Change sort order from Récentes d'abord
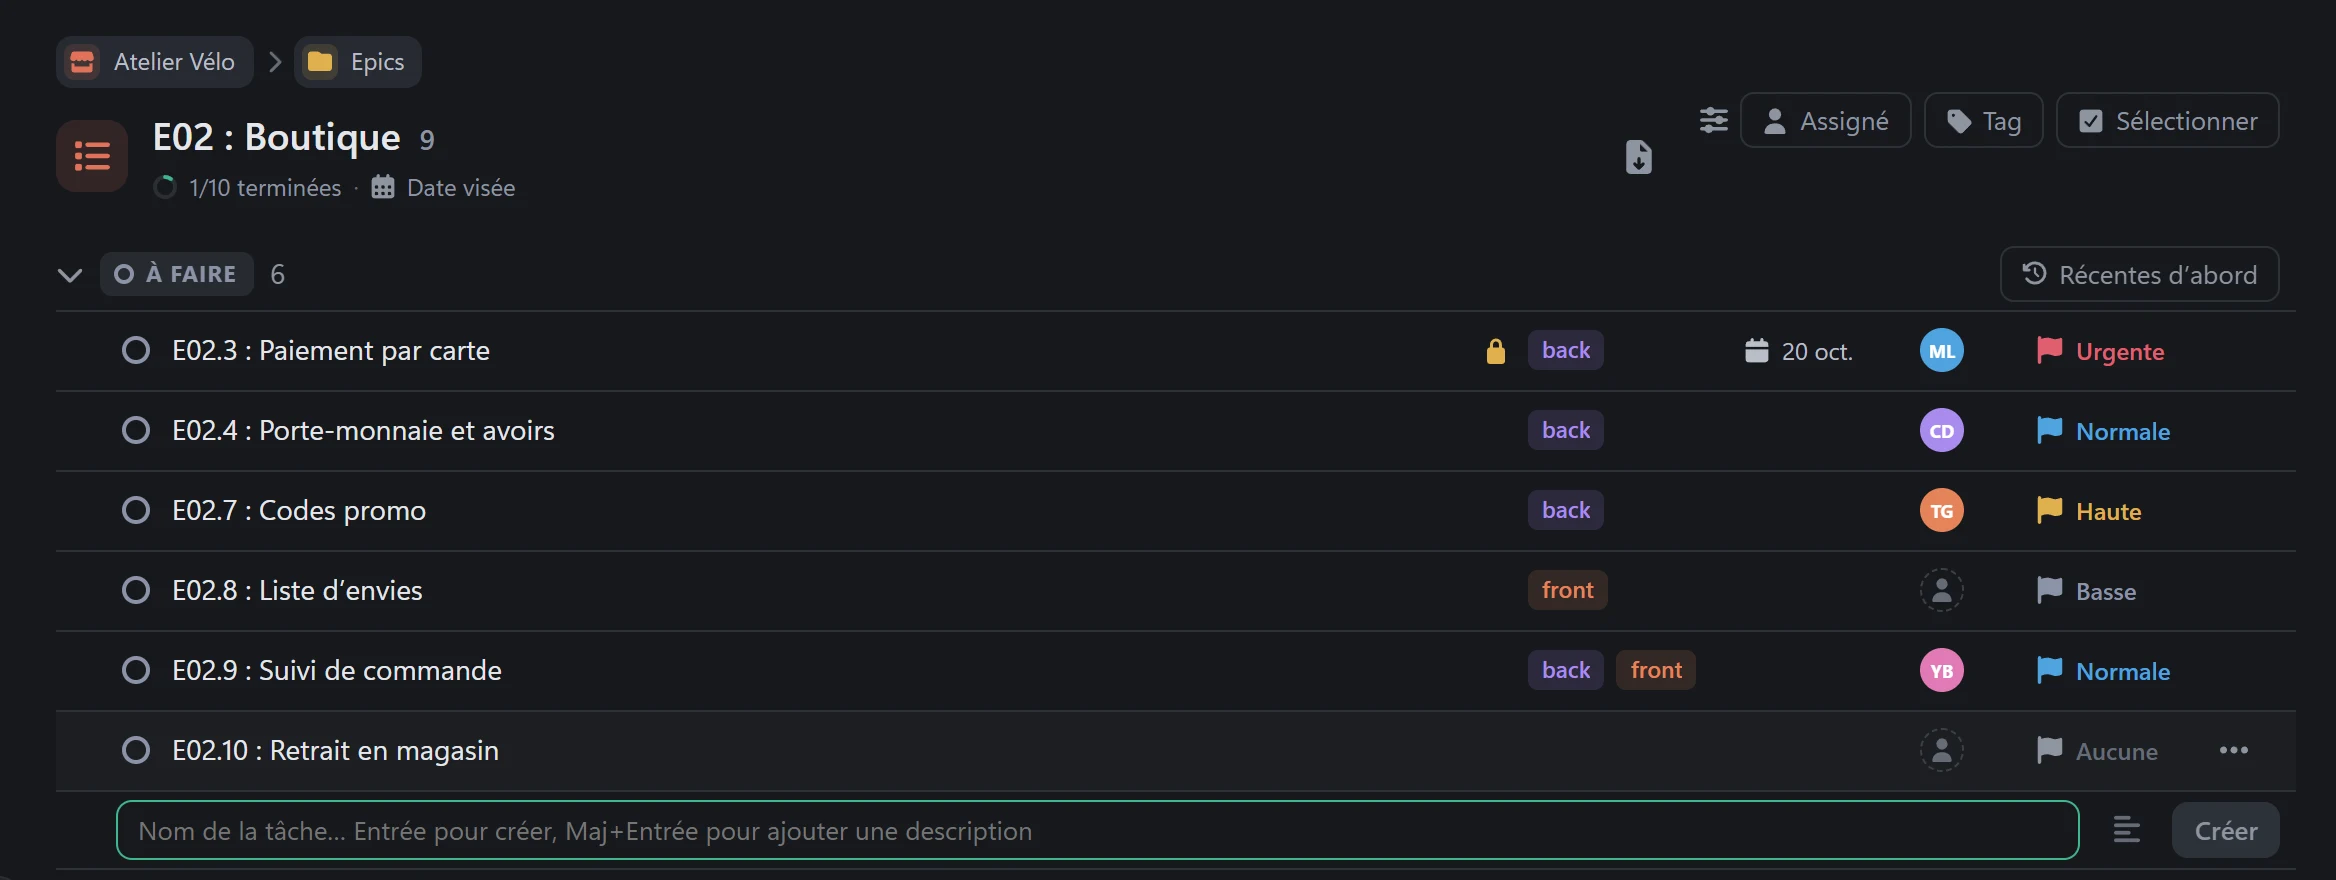The height and width of the screenshot is (880, 2336). [x=2140, y=274]
